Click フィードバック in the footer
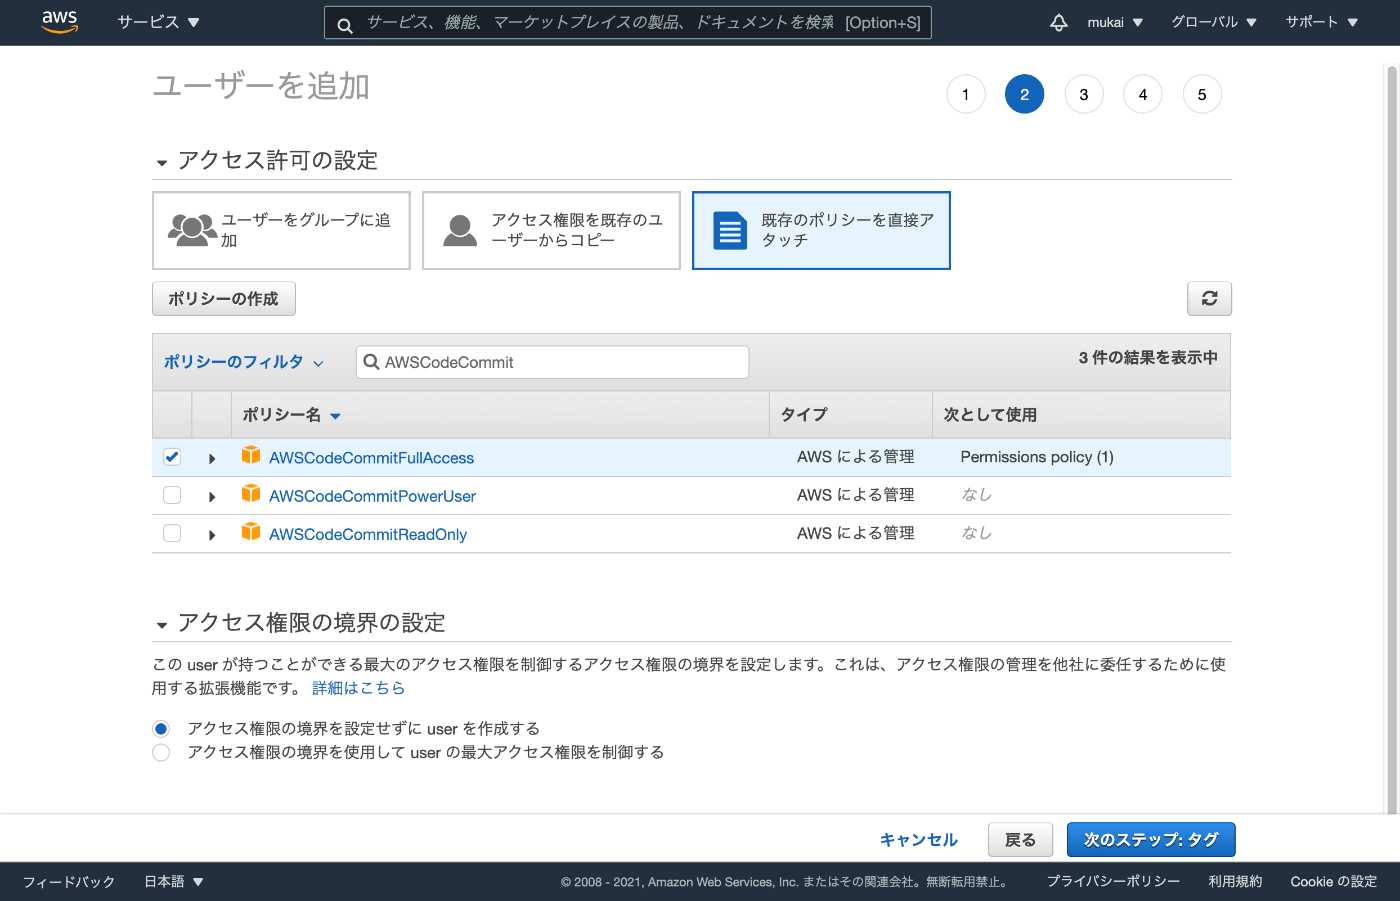Screen dimensions: 1400x901 point(69,882)
